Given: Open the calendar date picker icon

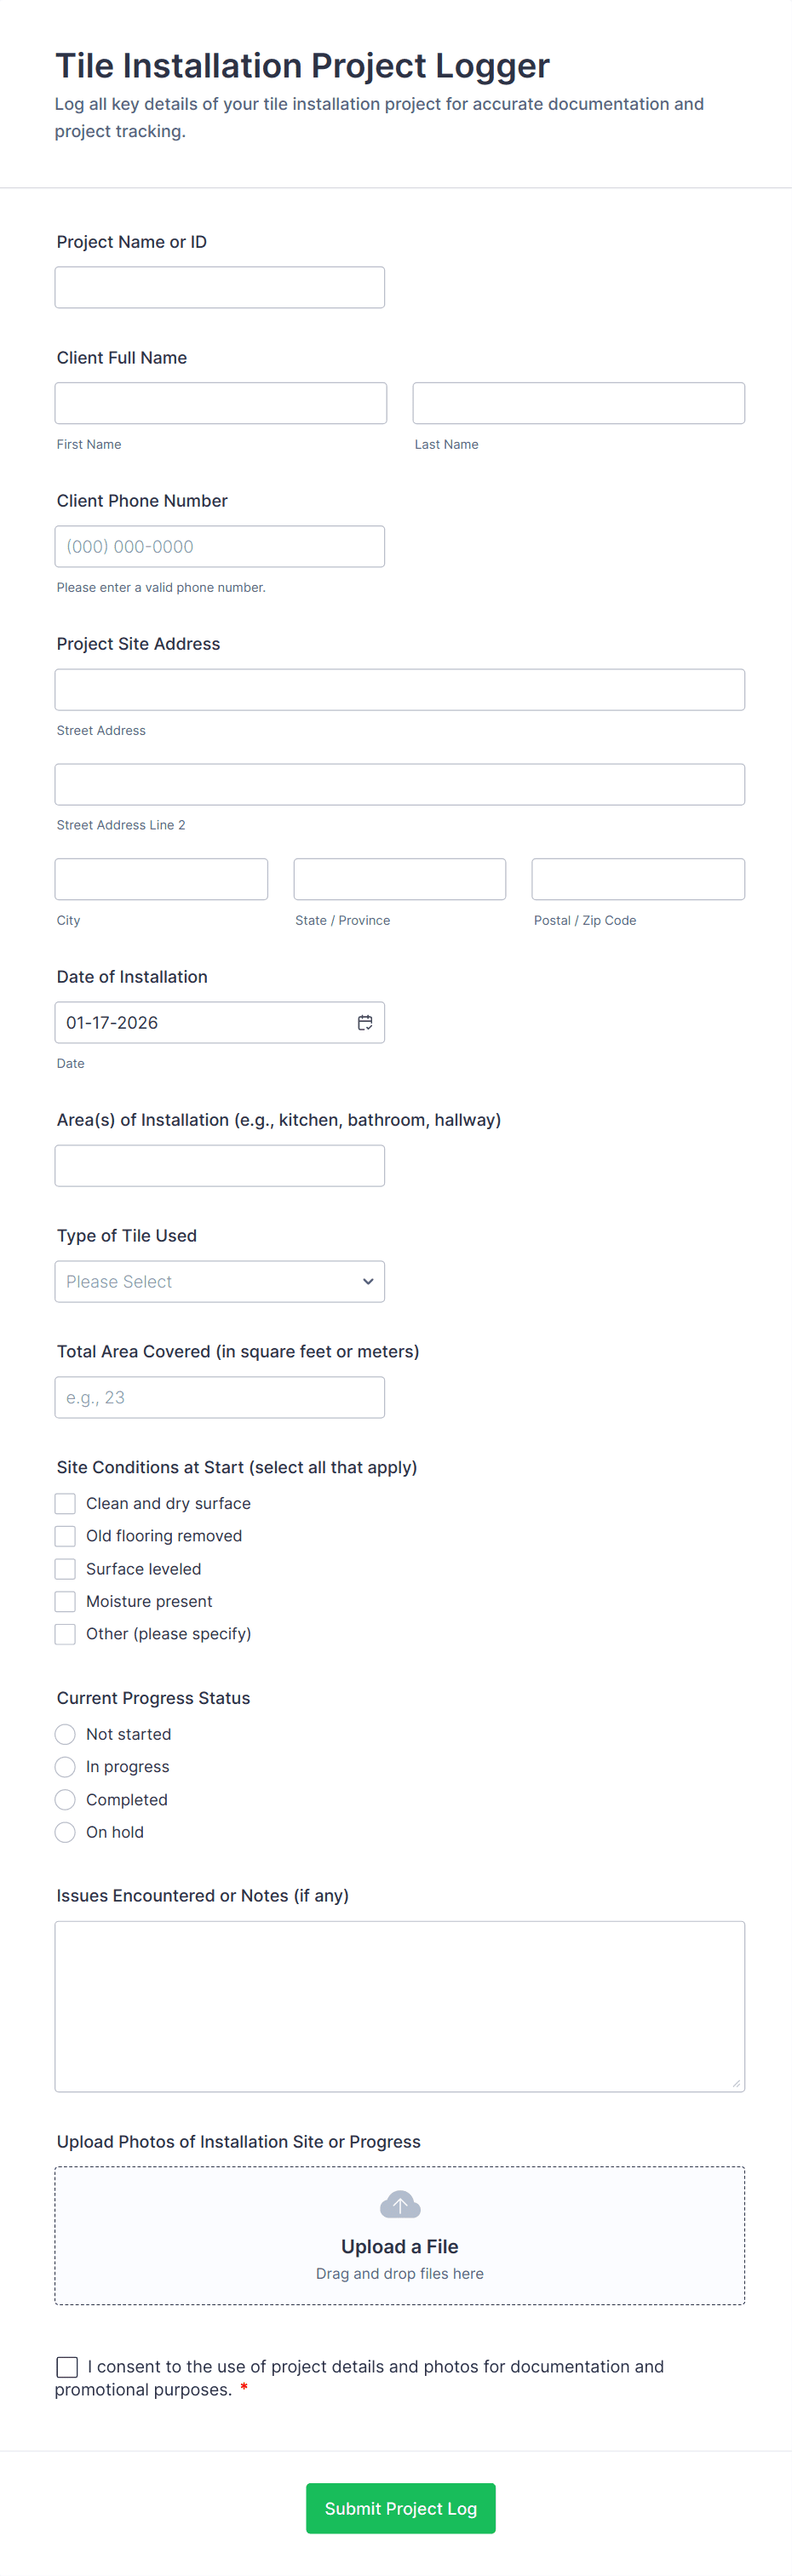Looking at the screenshot, I should [365, 1022].
